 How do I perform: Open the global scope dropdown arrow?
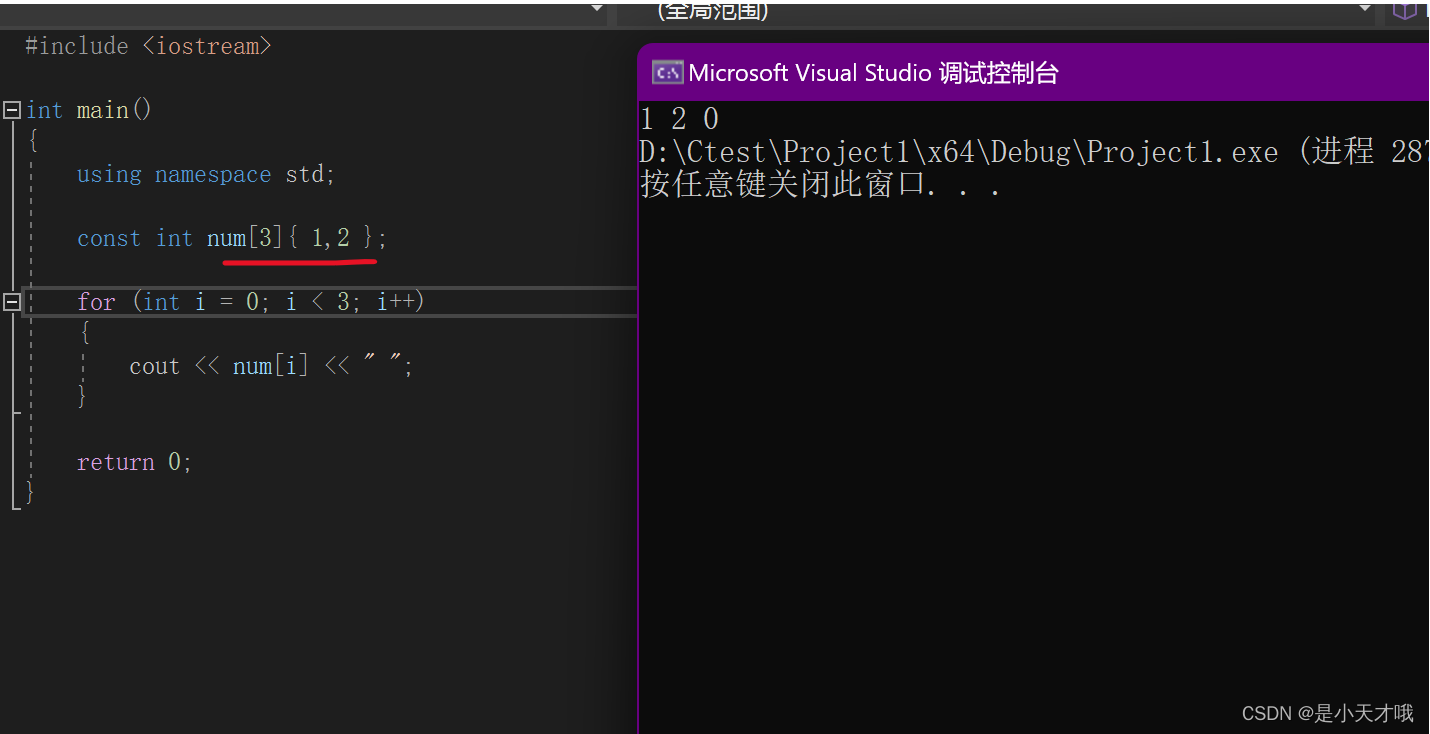tap(1365, 8)
